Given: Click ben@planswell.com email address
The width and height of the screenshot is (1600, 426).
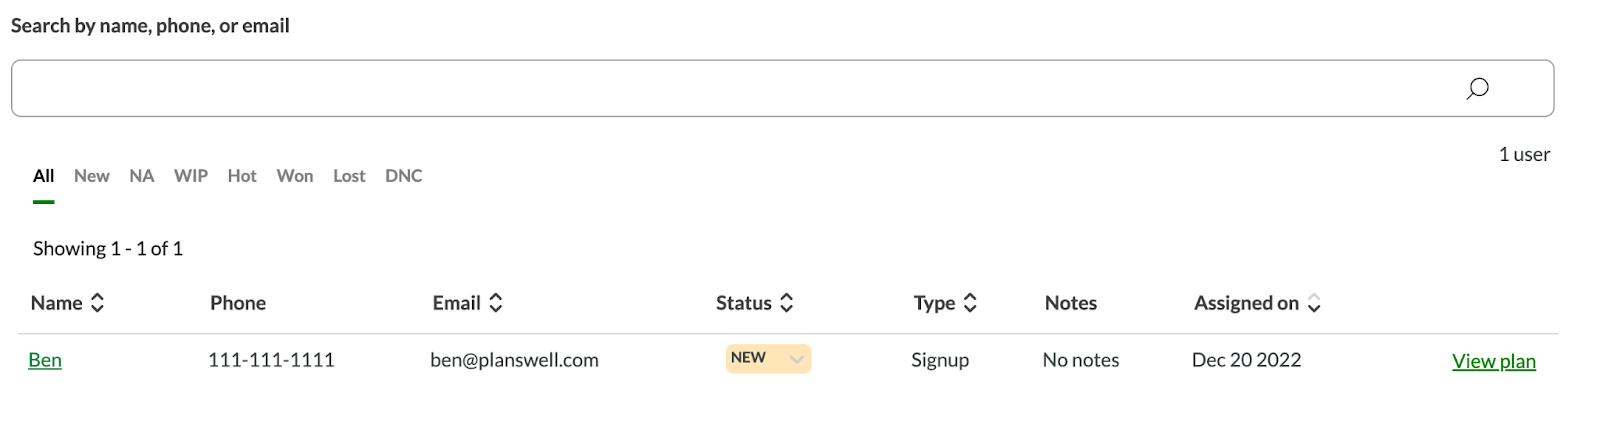Looking at the screenshot, I should 514,360.
